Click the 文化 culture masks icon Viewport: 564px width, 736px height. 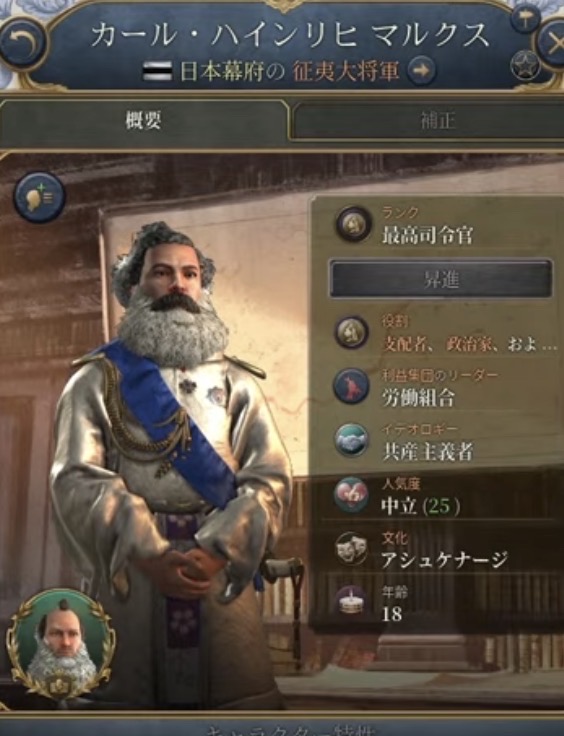pos(352,548)
